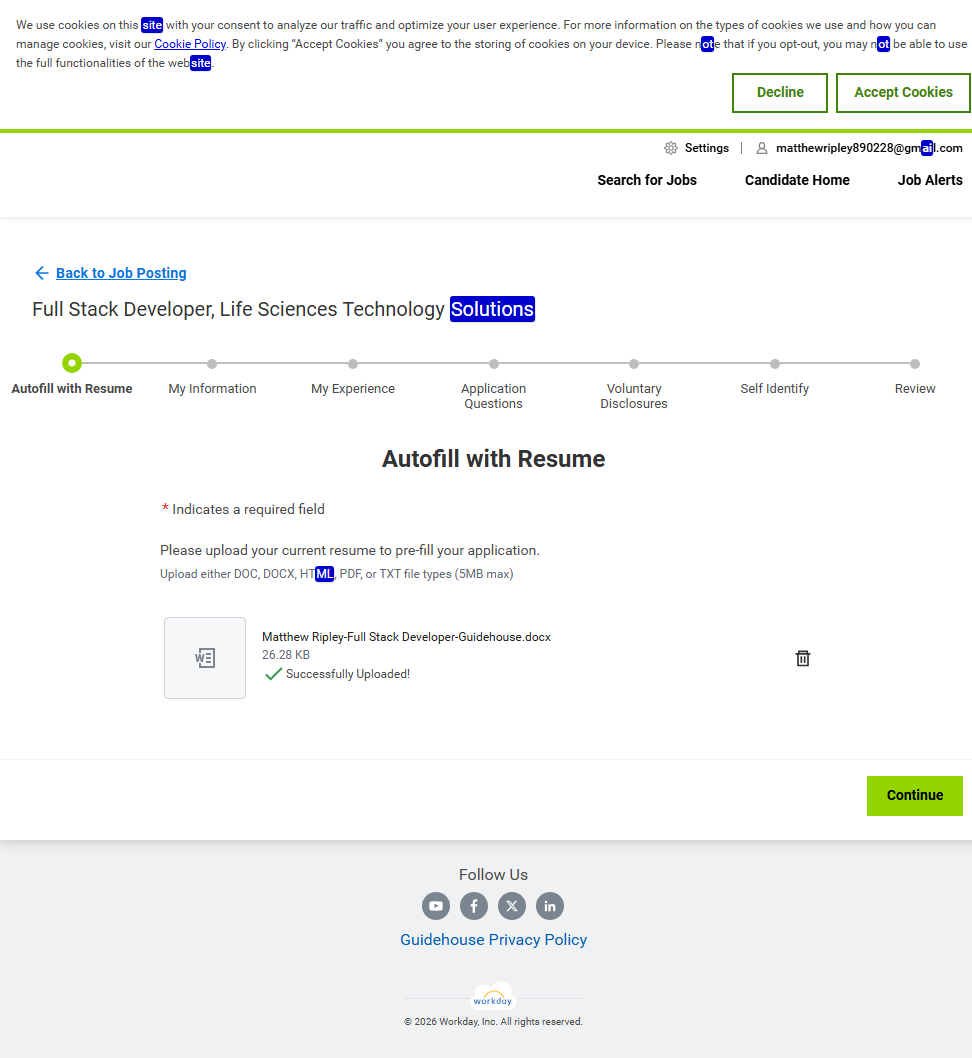Image resolution: width=972 pixels, height=1058 pixels.
Task: Open account menu for matthewripley890228 email
Action: [x=868, y=148]
